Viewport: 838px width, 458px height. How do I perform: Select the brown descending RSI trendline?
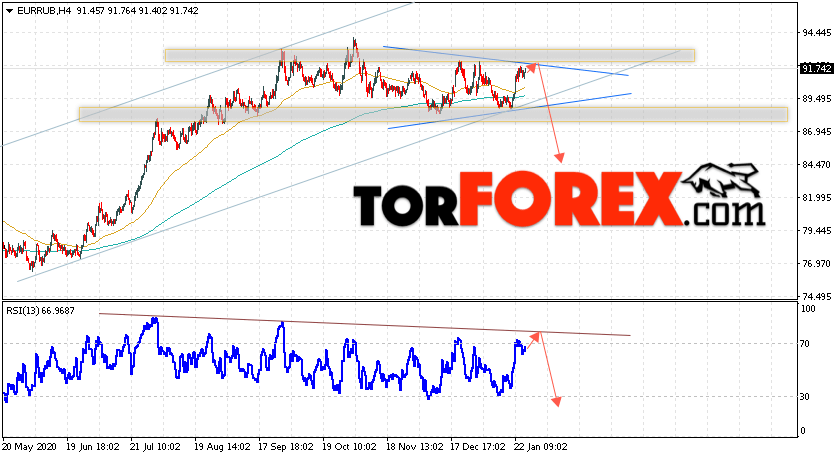tap(365, 324)
